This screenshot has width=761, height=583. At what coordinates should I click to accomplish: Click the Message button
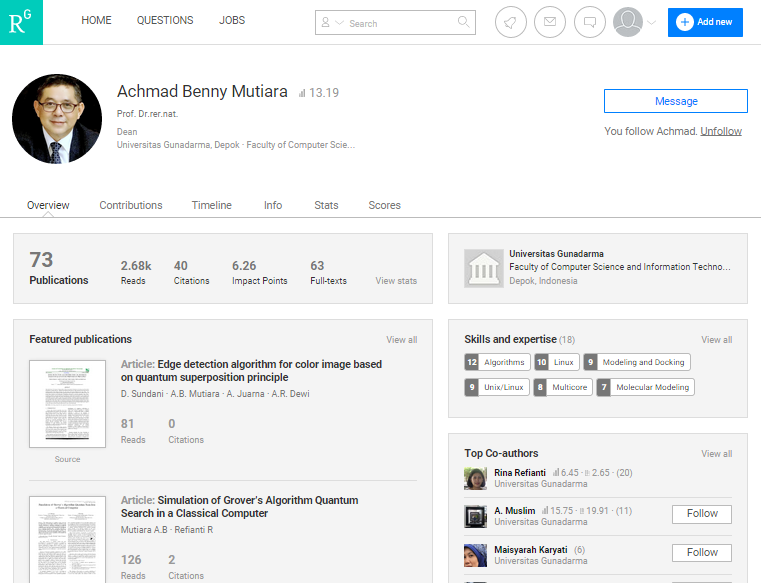[x=676, y=101]
